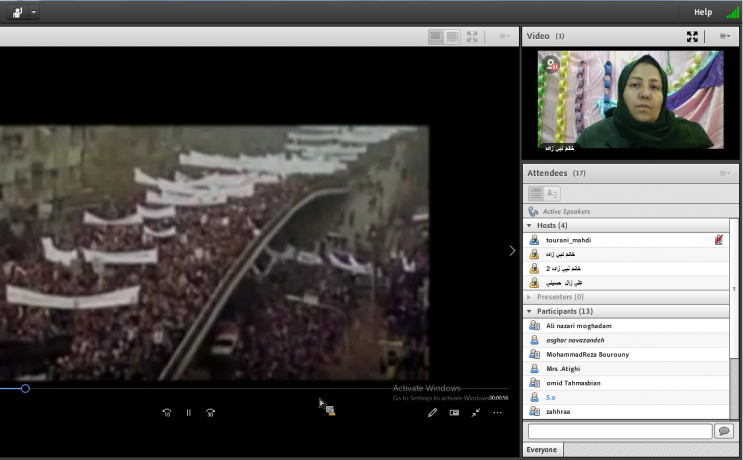
Task: Open the Help menu
Action: click(703, 12)
